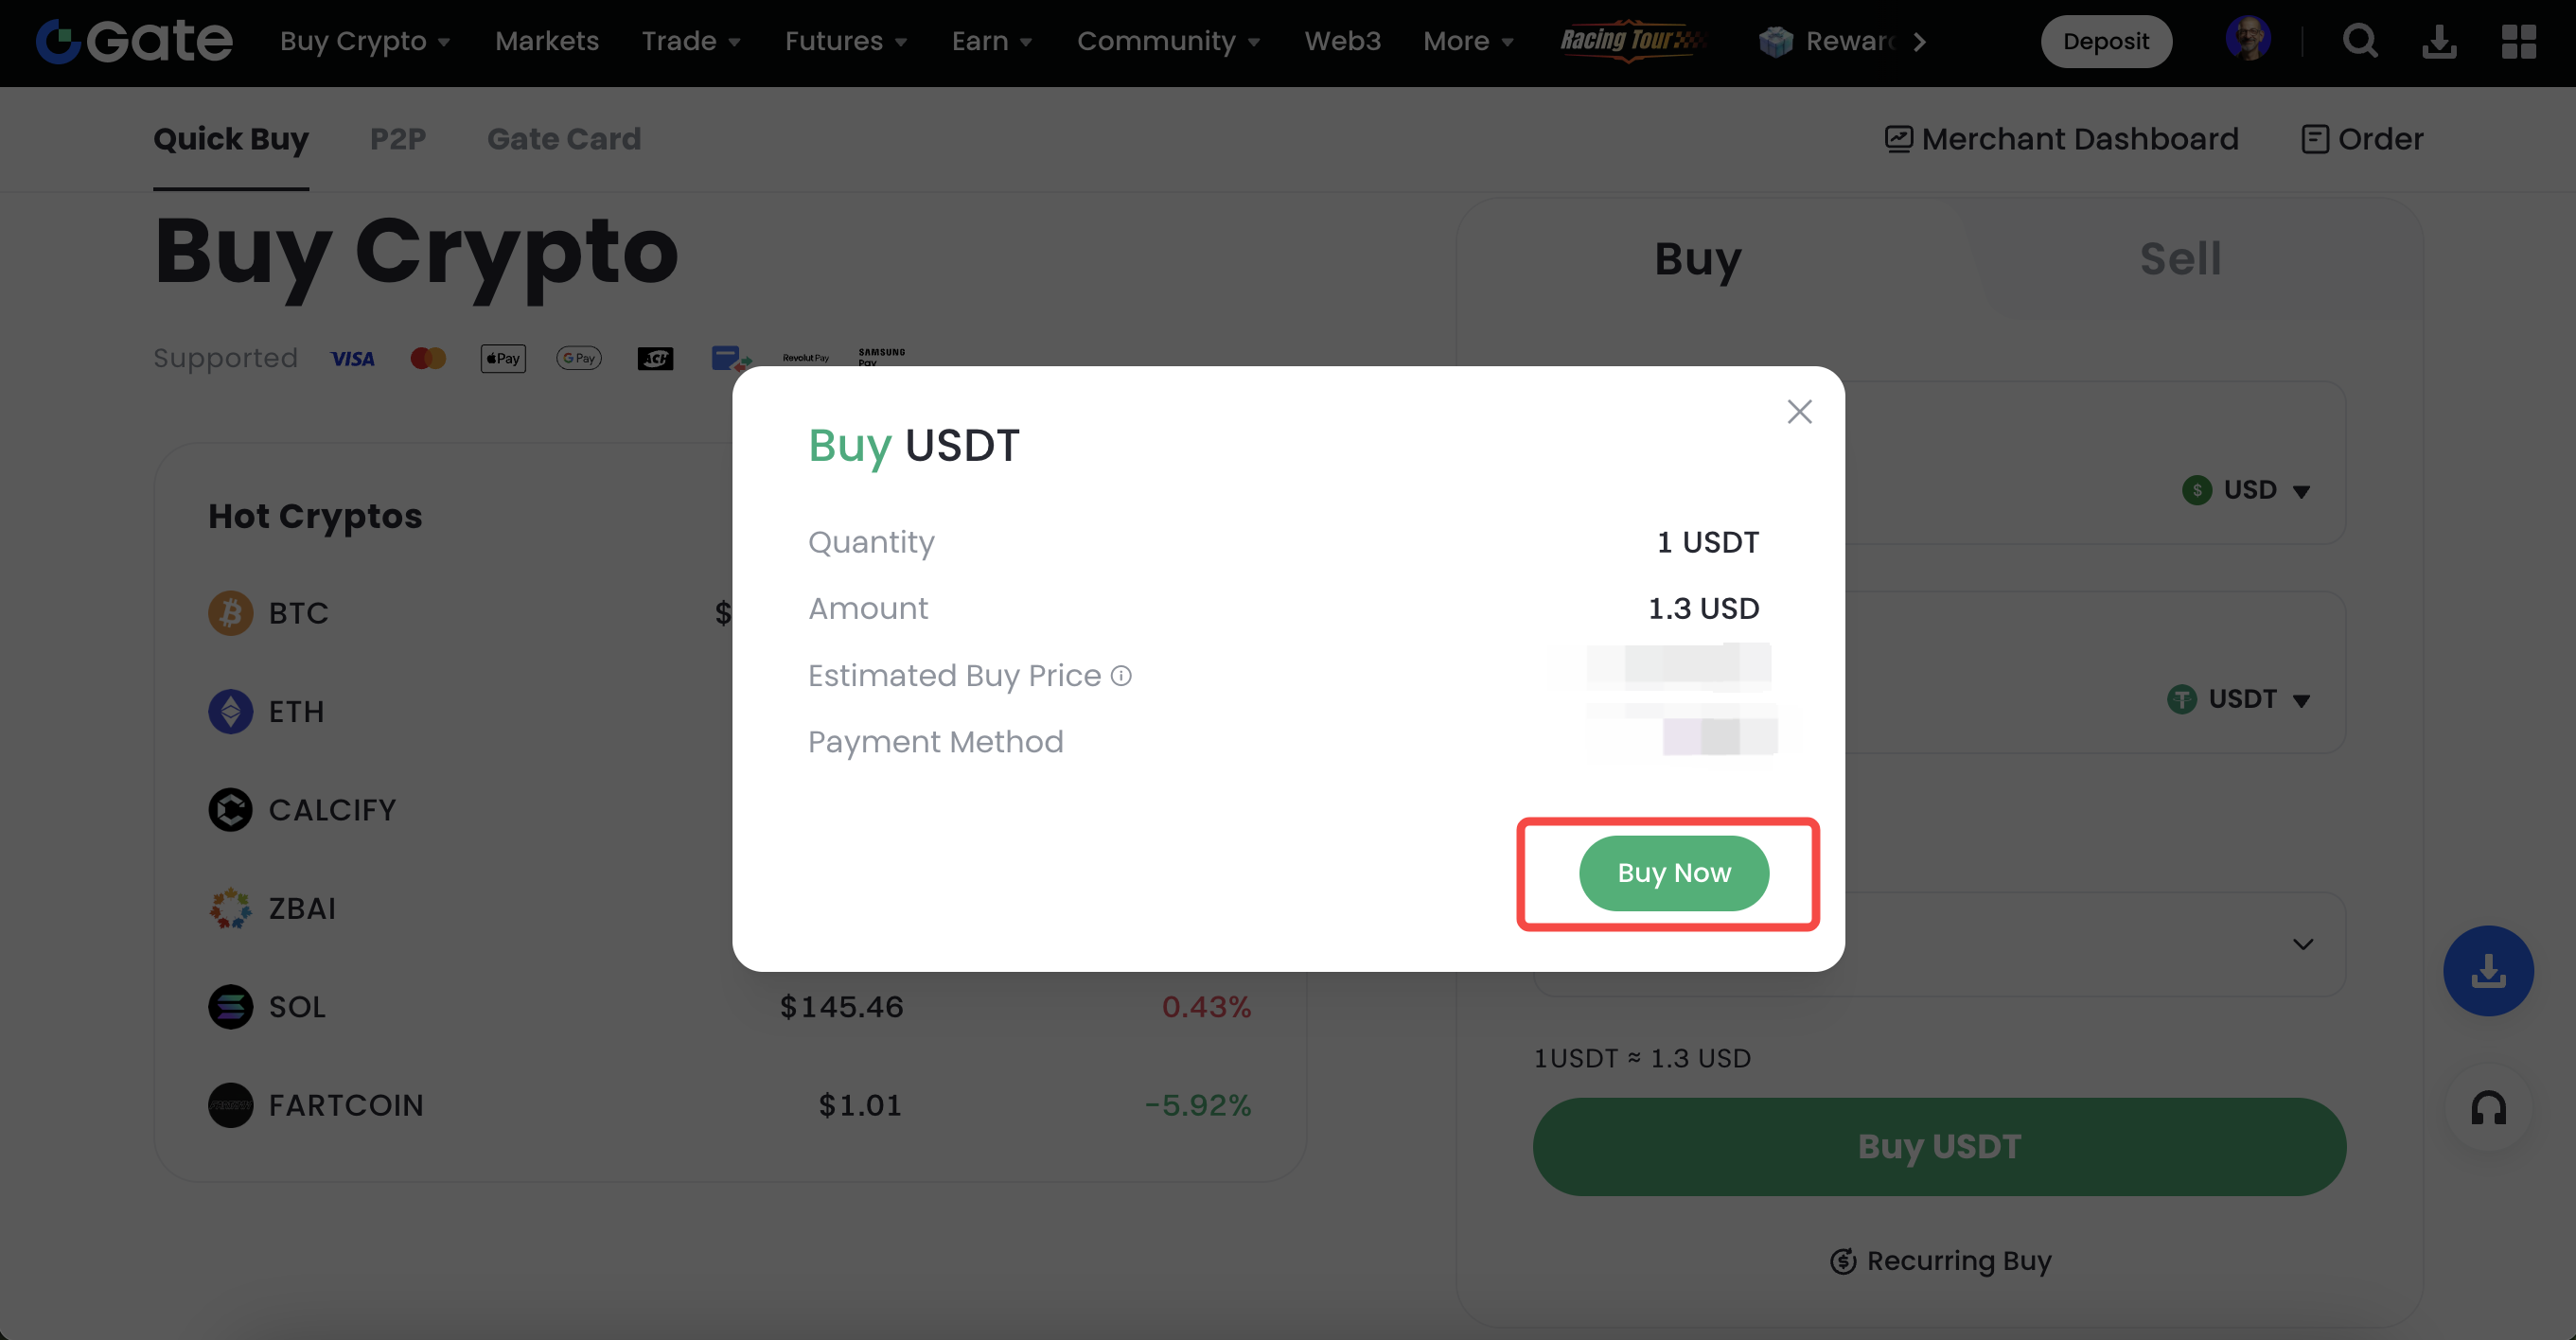This screenshot has width=2576, height=1340.
Task: Open the user profile avatar
Action: pyautogui.click(x=2247, y=40)
